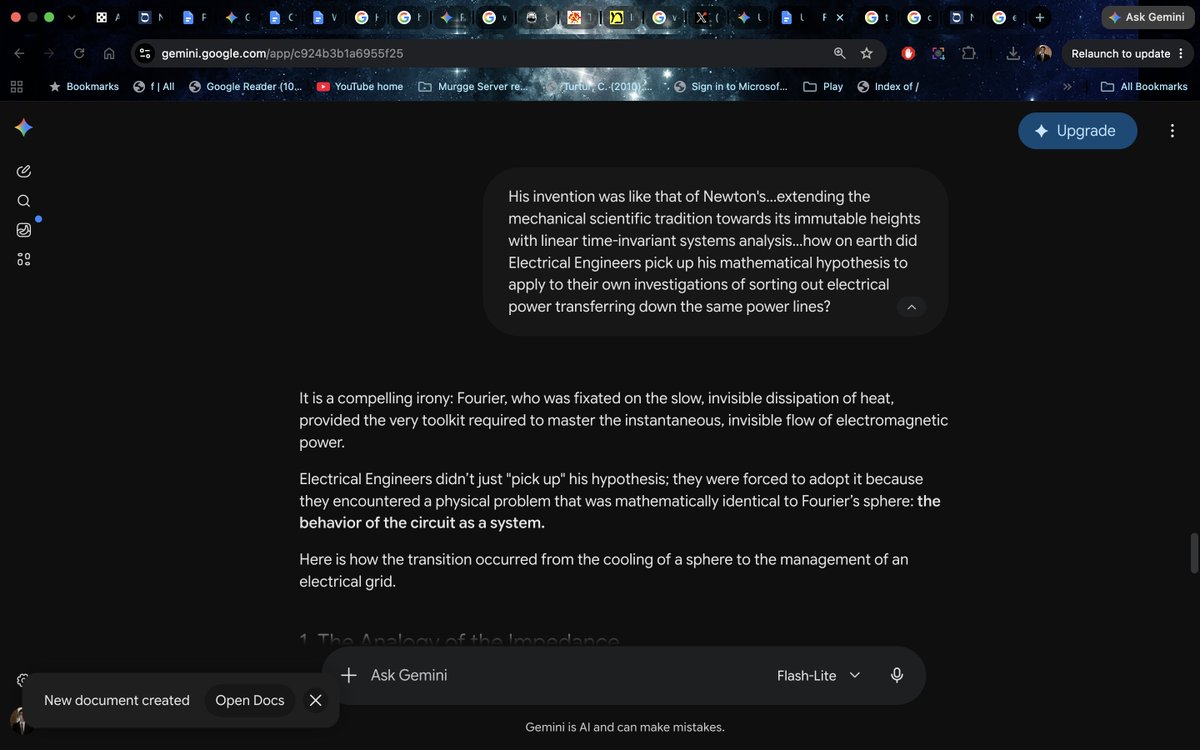1200x750 pixels.
Task: Click bold text 'behavior of the circuit as a system.'
Action: pyautogui.click(x=422, y=523)
